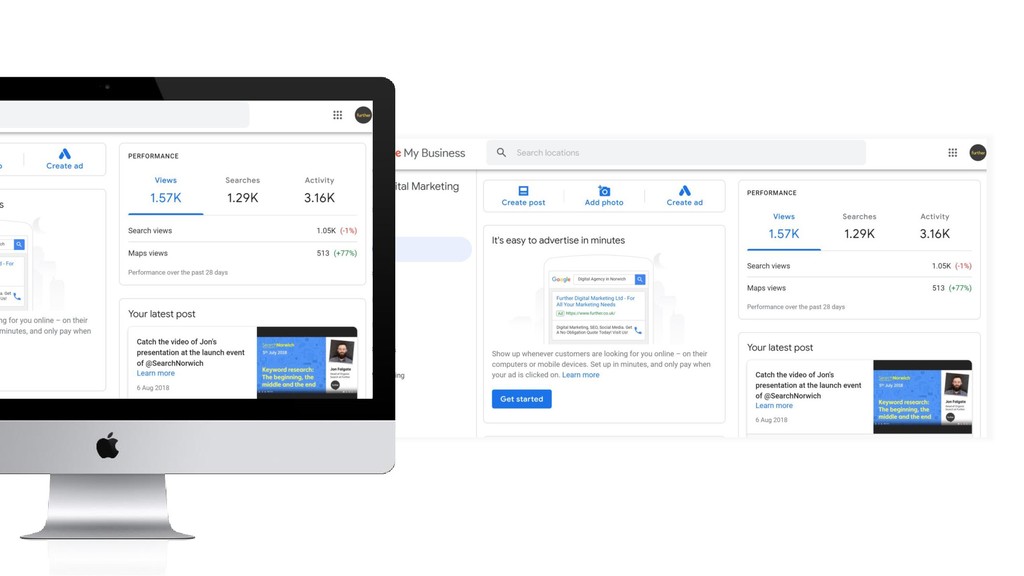
Task: Click Add photo camera button
Action: click(x=604, y=196)
